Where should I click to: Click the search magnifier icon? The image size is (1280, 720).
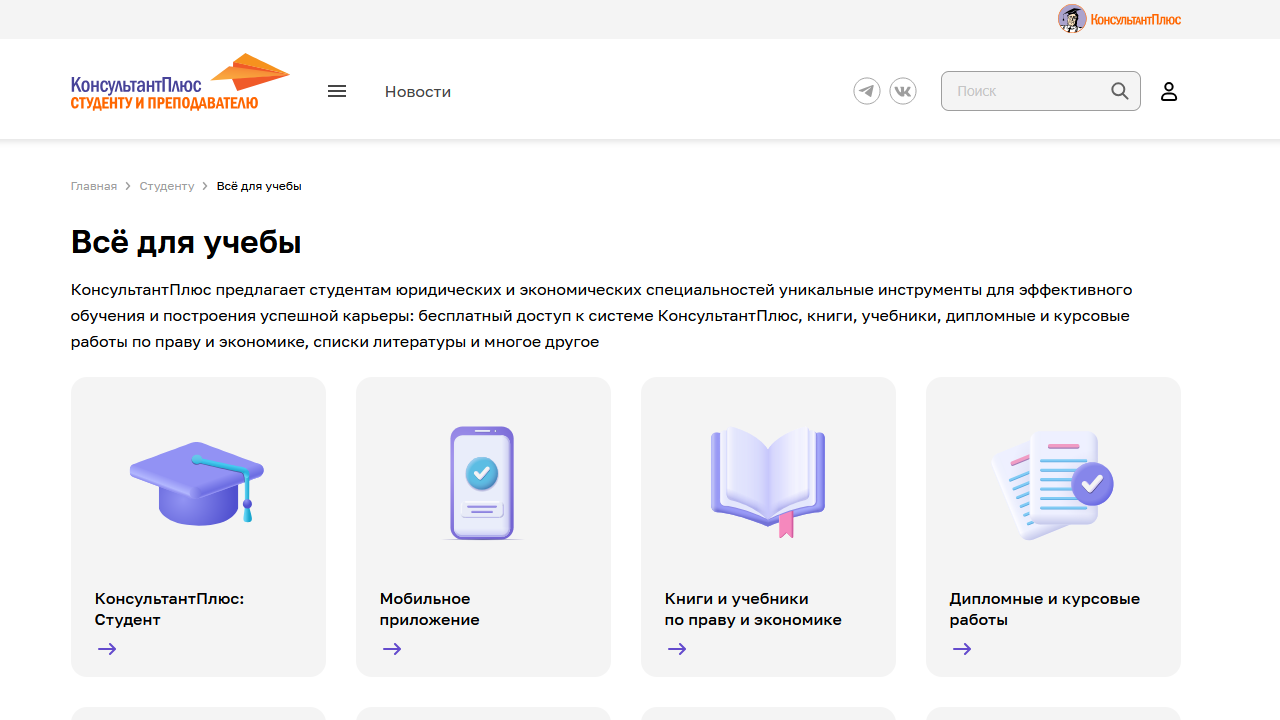pos(1119,91)
